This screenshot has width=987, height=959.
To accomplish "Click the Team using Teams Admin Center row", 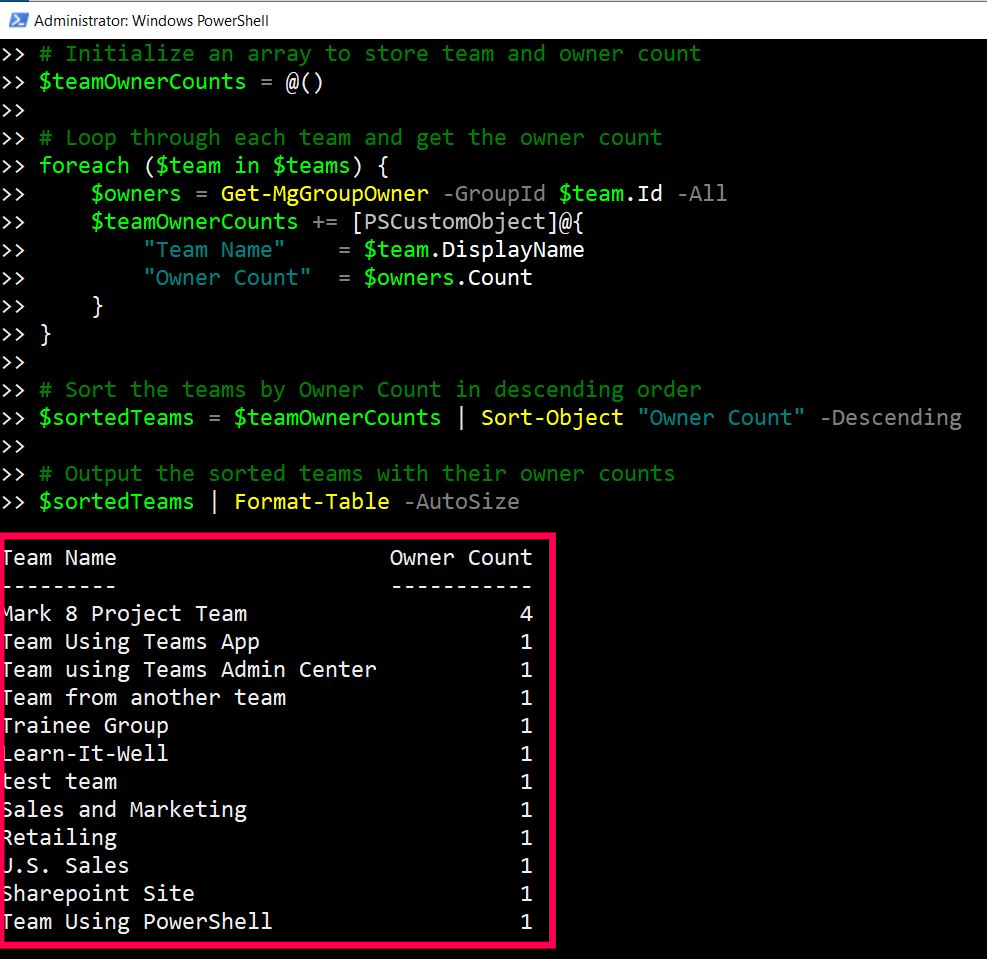I will [x=190, y=670].
